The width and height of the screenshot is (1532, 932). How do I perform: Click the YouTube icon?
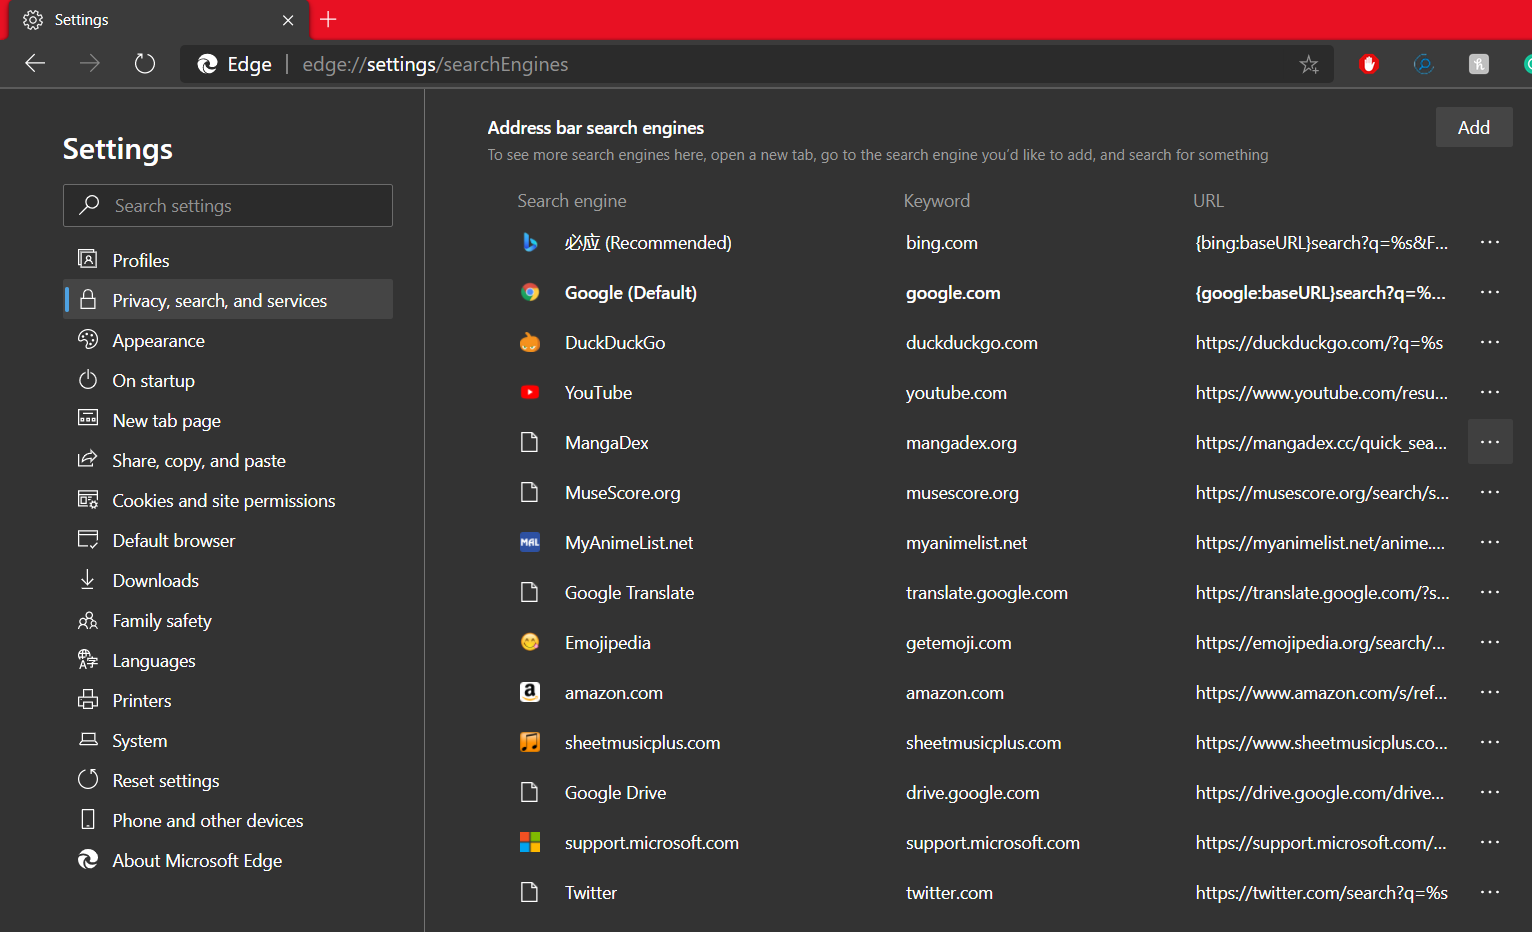pyautogui.click(x=530, y=393)
